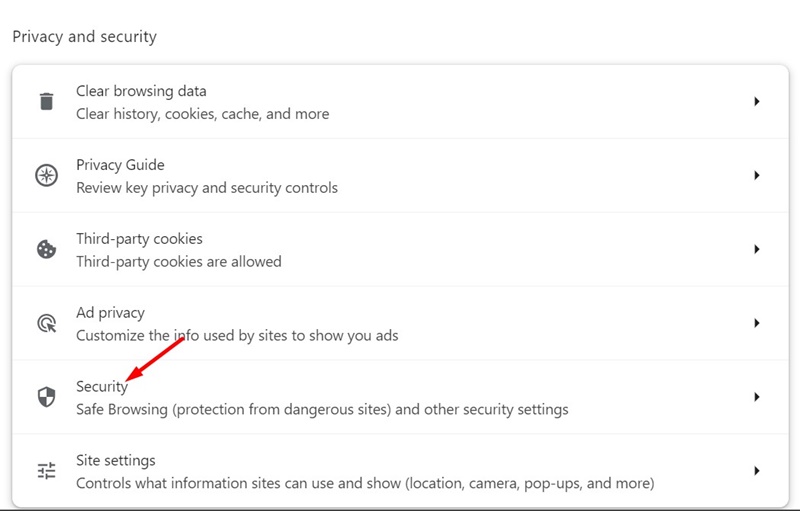Select the Privacy Guide title
This screenshot has width=800, height=511.
tap(120, 165)
